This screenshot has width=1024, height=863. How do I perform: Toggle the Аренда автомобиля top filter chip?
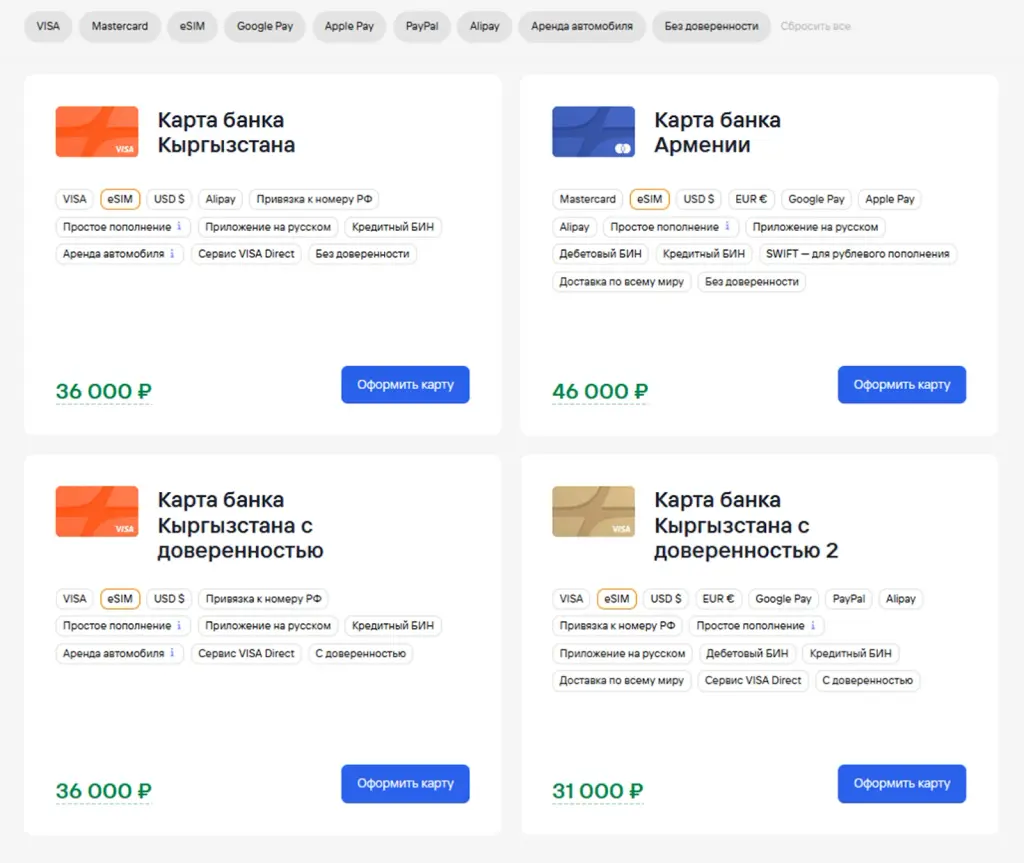pyautogui.click(x=581, y=26)
